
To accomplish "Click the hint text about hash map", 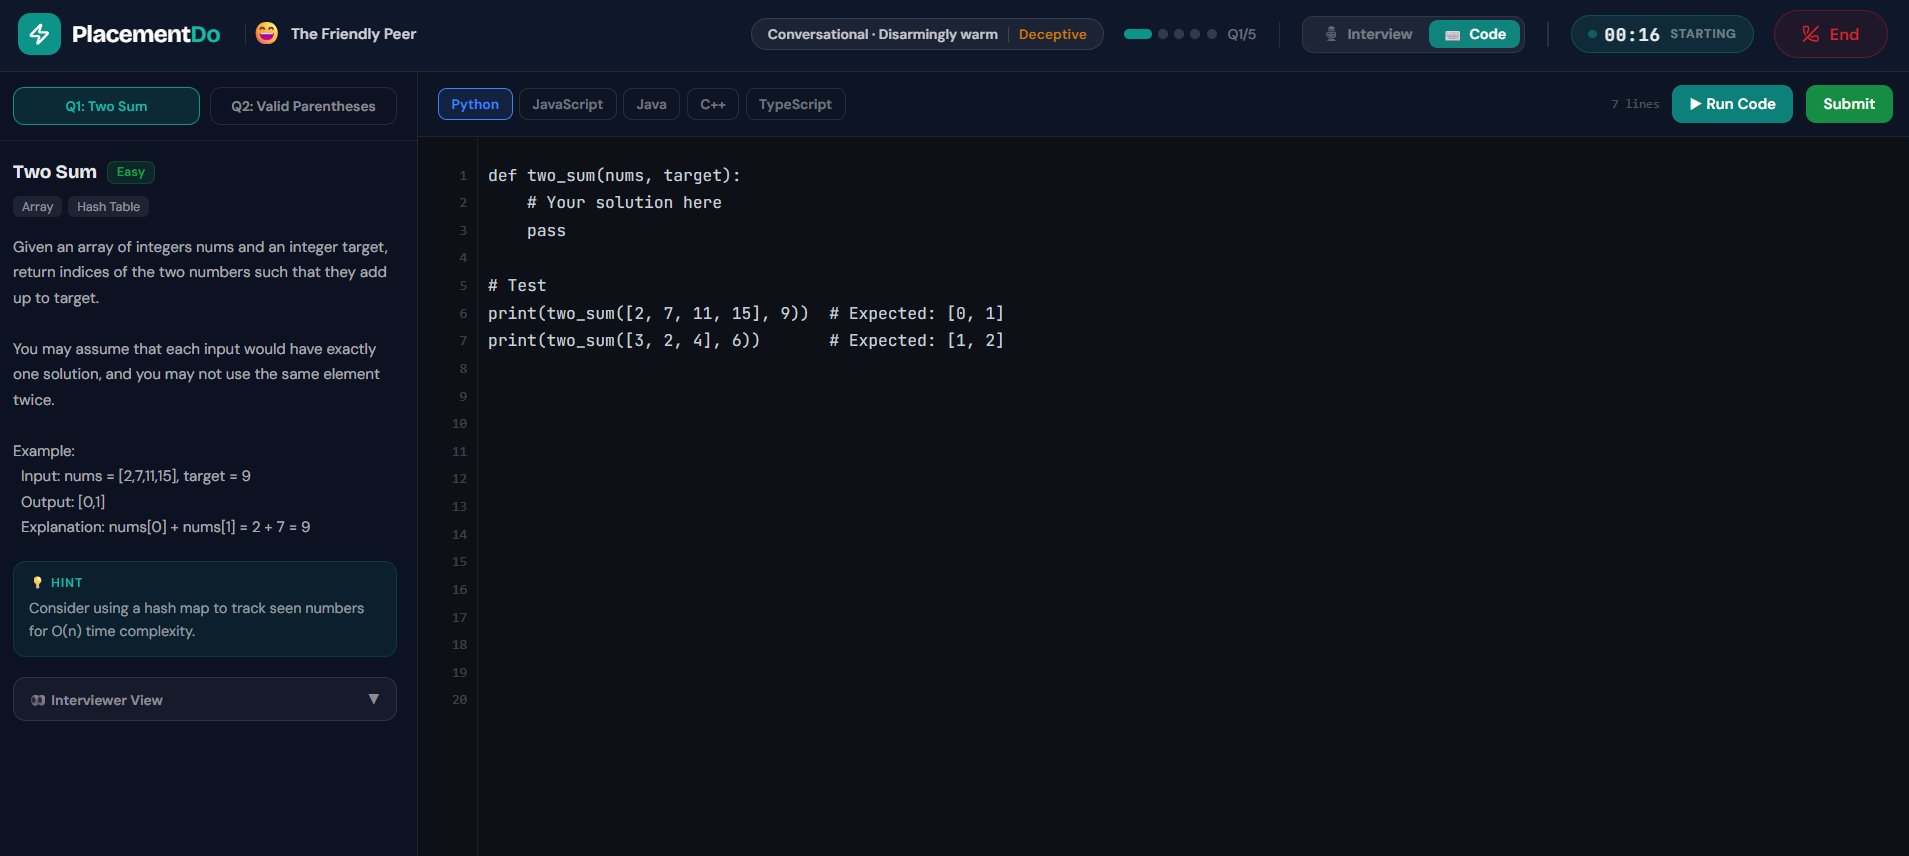I will click(x=196, y=619).
